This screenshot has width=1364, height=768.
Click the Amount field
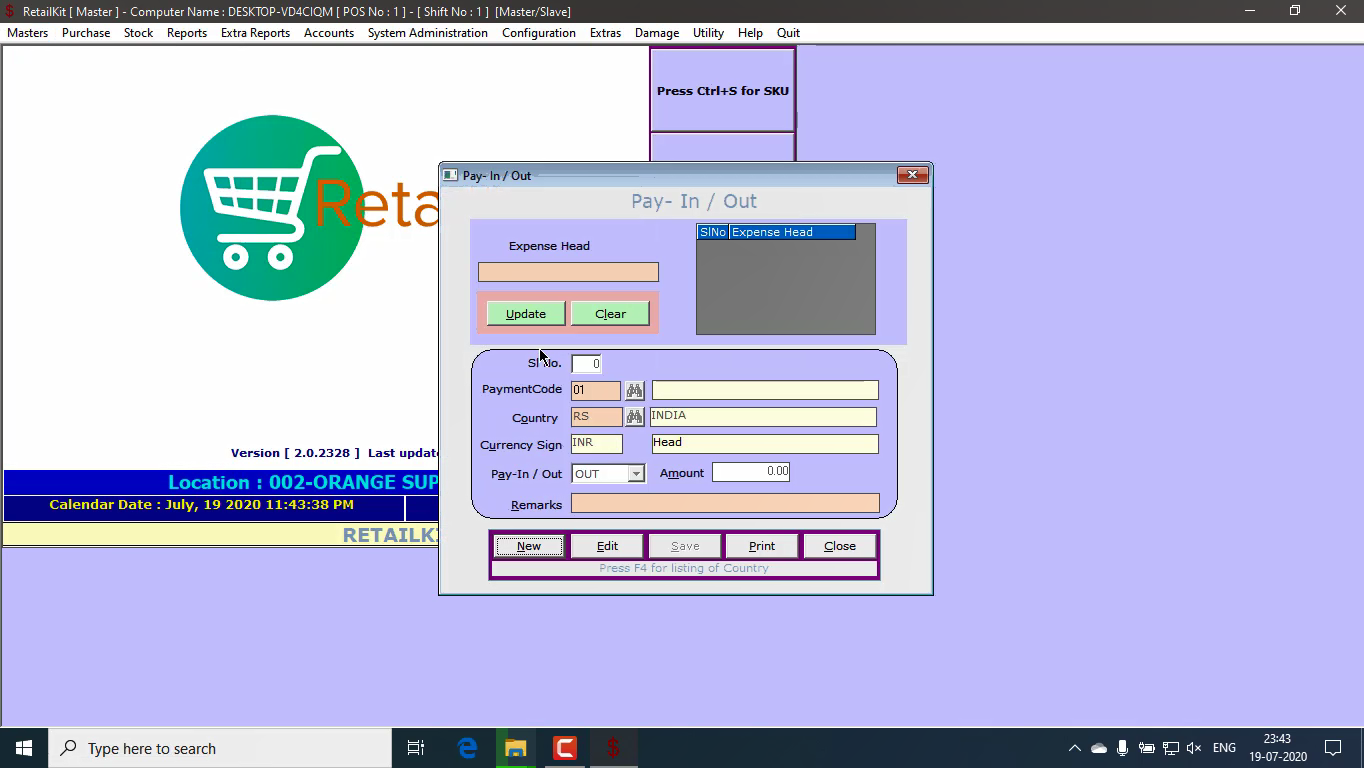click(x=751, y=472)
